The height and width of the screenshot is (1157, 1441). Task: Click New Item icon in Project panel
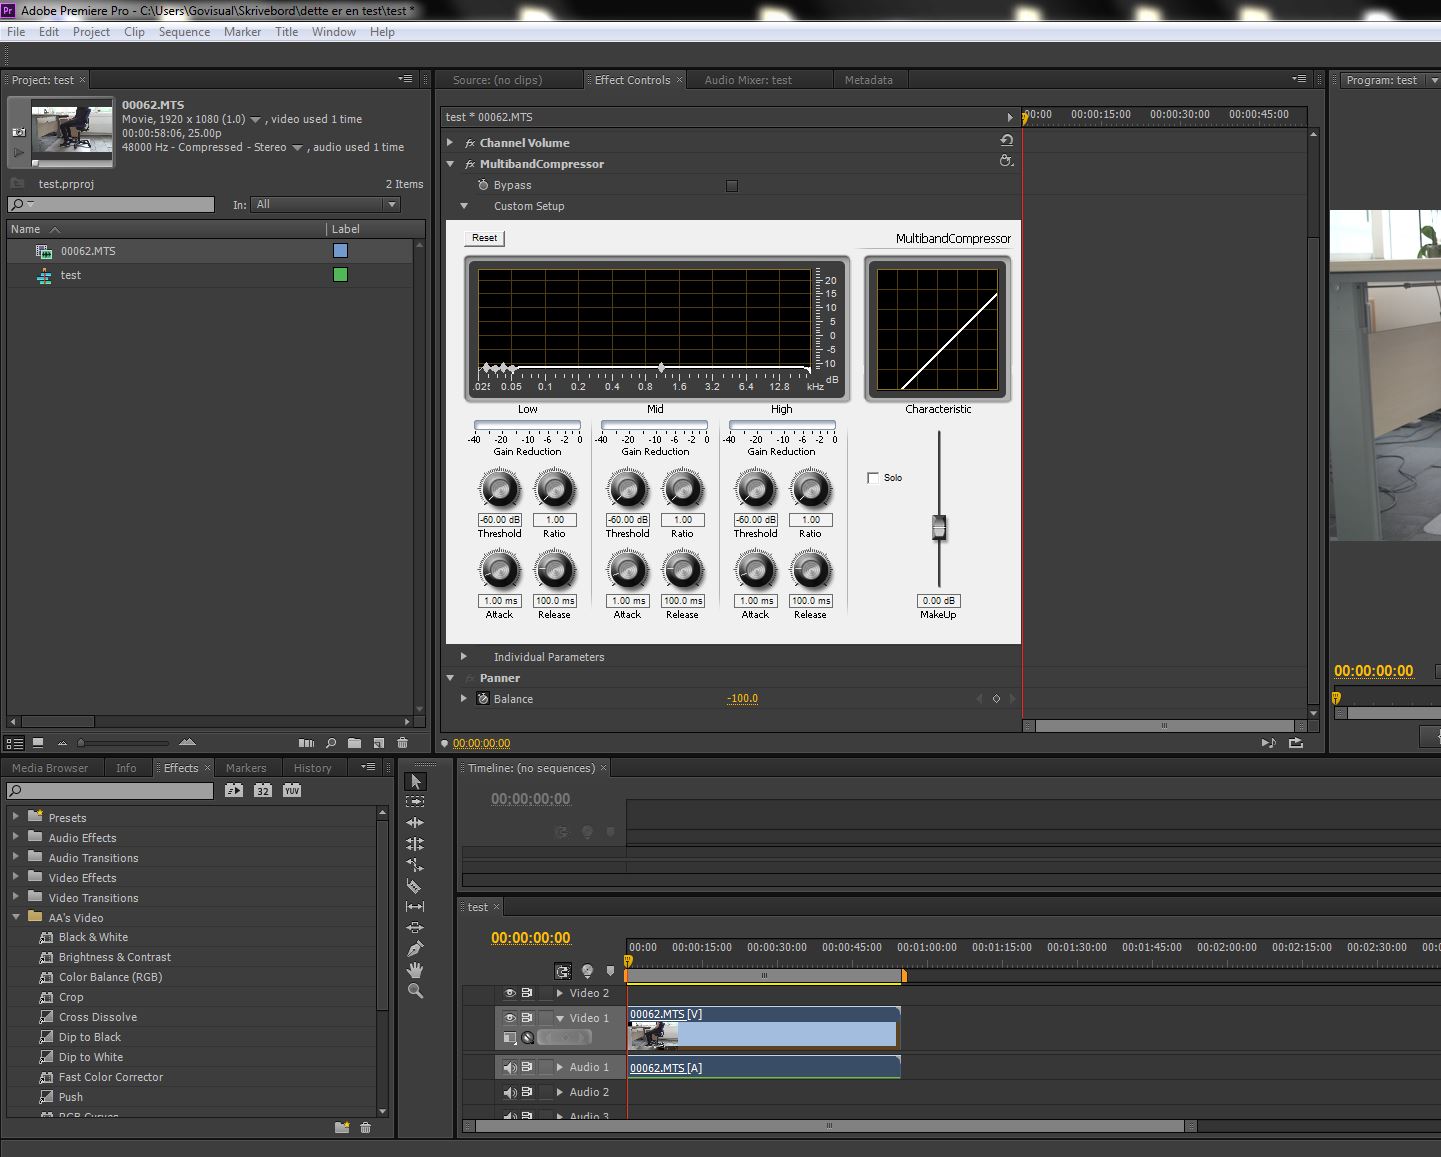pyautogui.click(x=378, y=743)
